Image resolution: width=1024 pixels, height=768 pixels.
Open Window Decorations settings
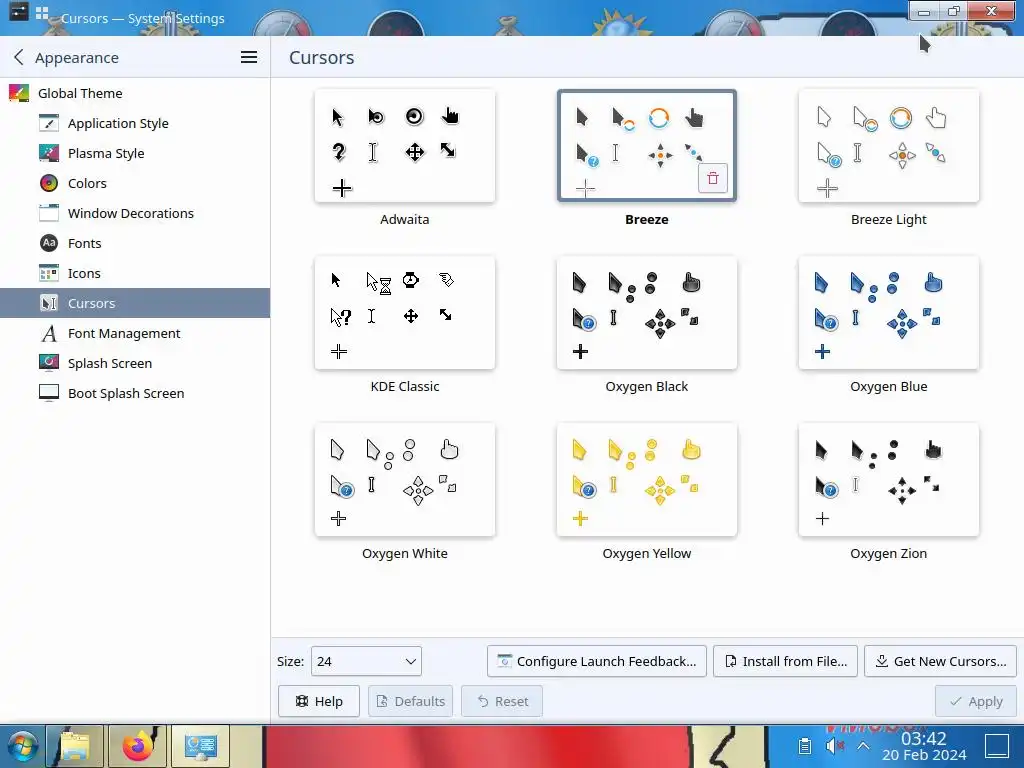pyautogui.click(x=135, y=214)
